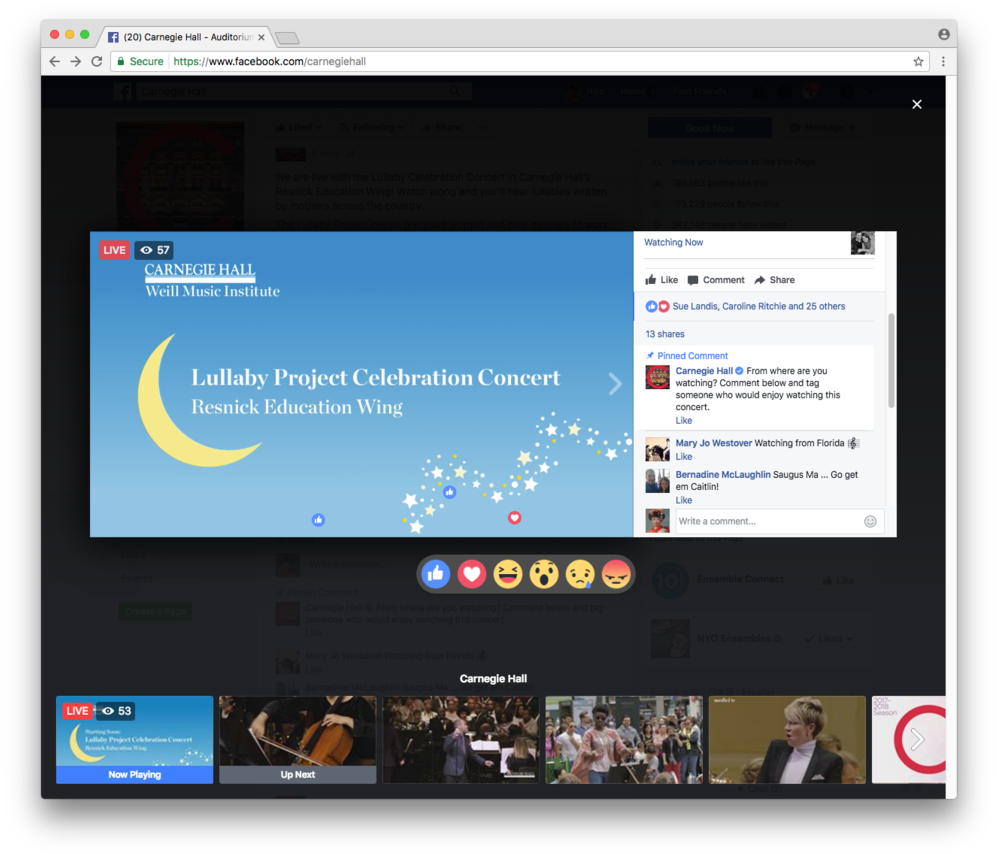Choose the Haha laughing reaction

(x=508, y=574)
